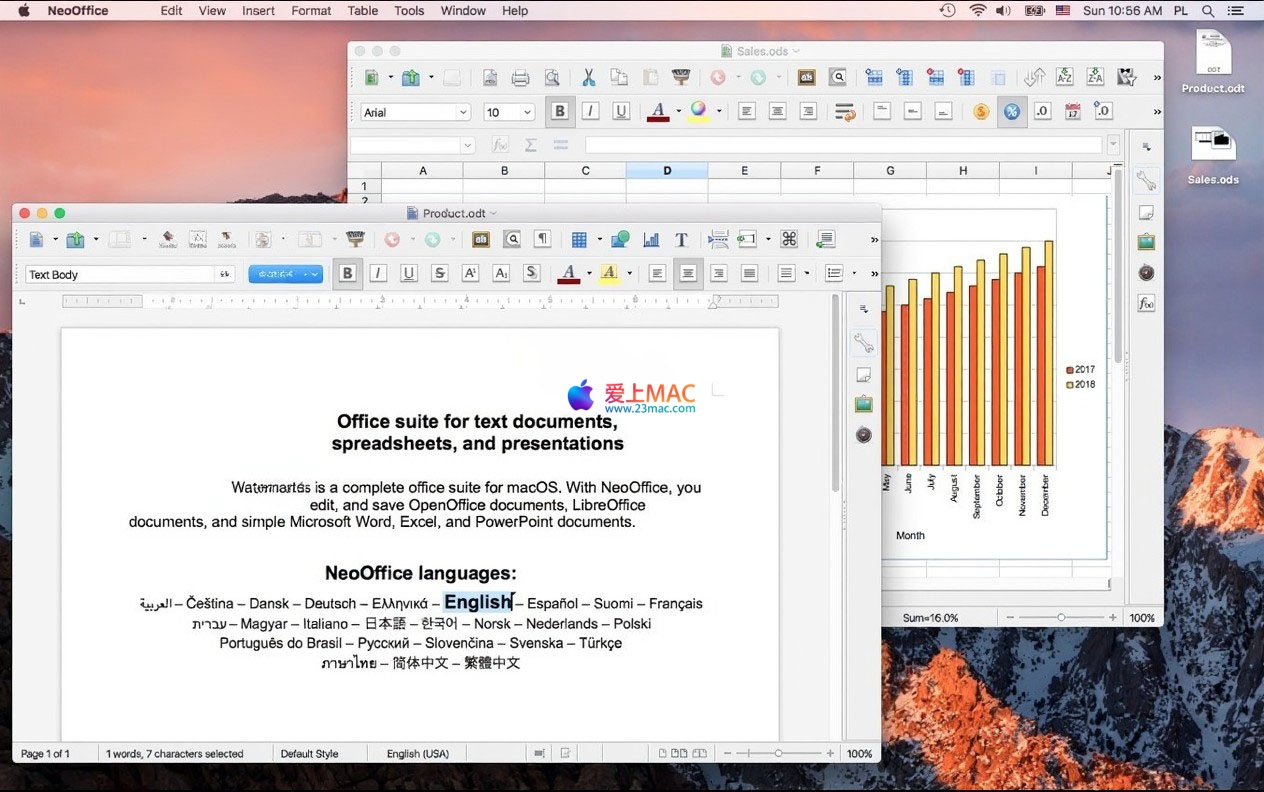Viewport: 1264px width, 792px height.
Task: Click the Sum sigma icon in formula bar
Action: pyautogui.click(x=530, y=145)
